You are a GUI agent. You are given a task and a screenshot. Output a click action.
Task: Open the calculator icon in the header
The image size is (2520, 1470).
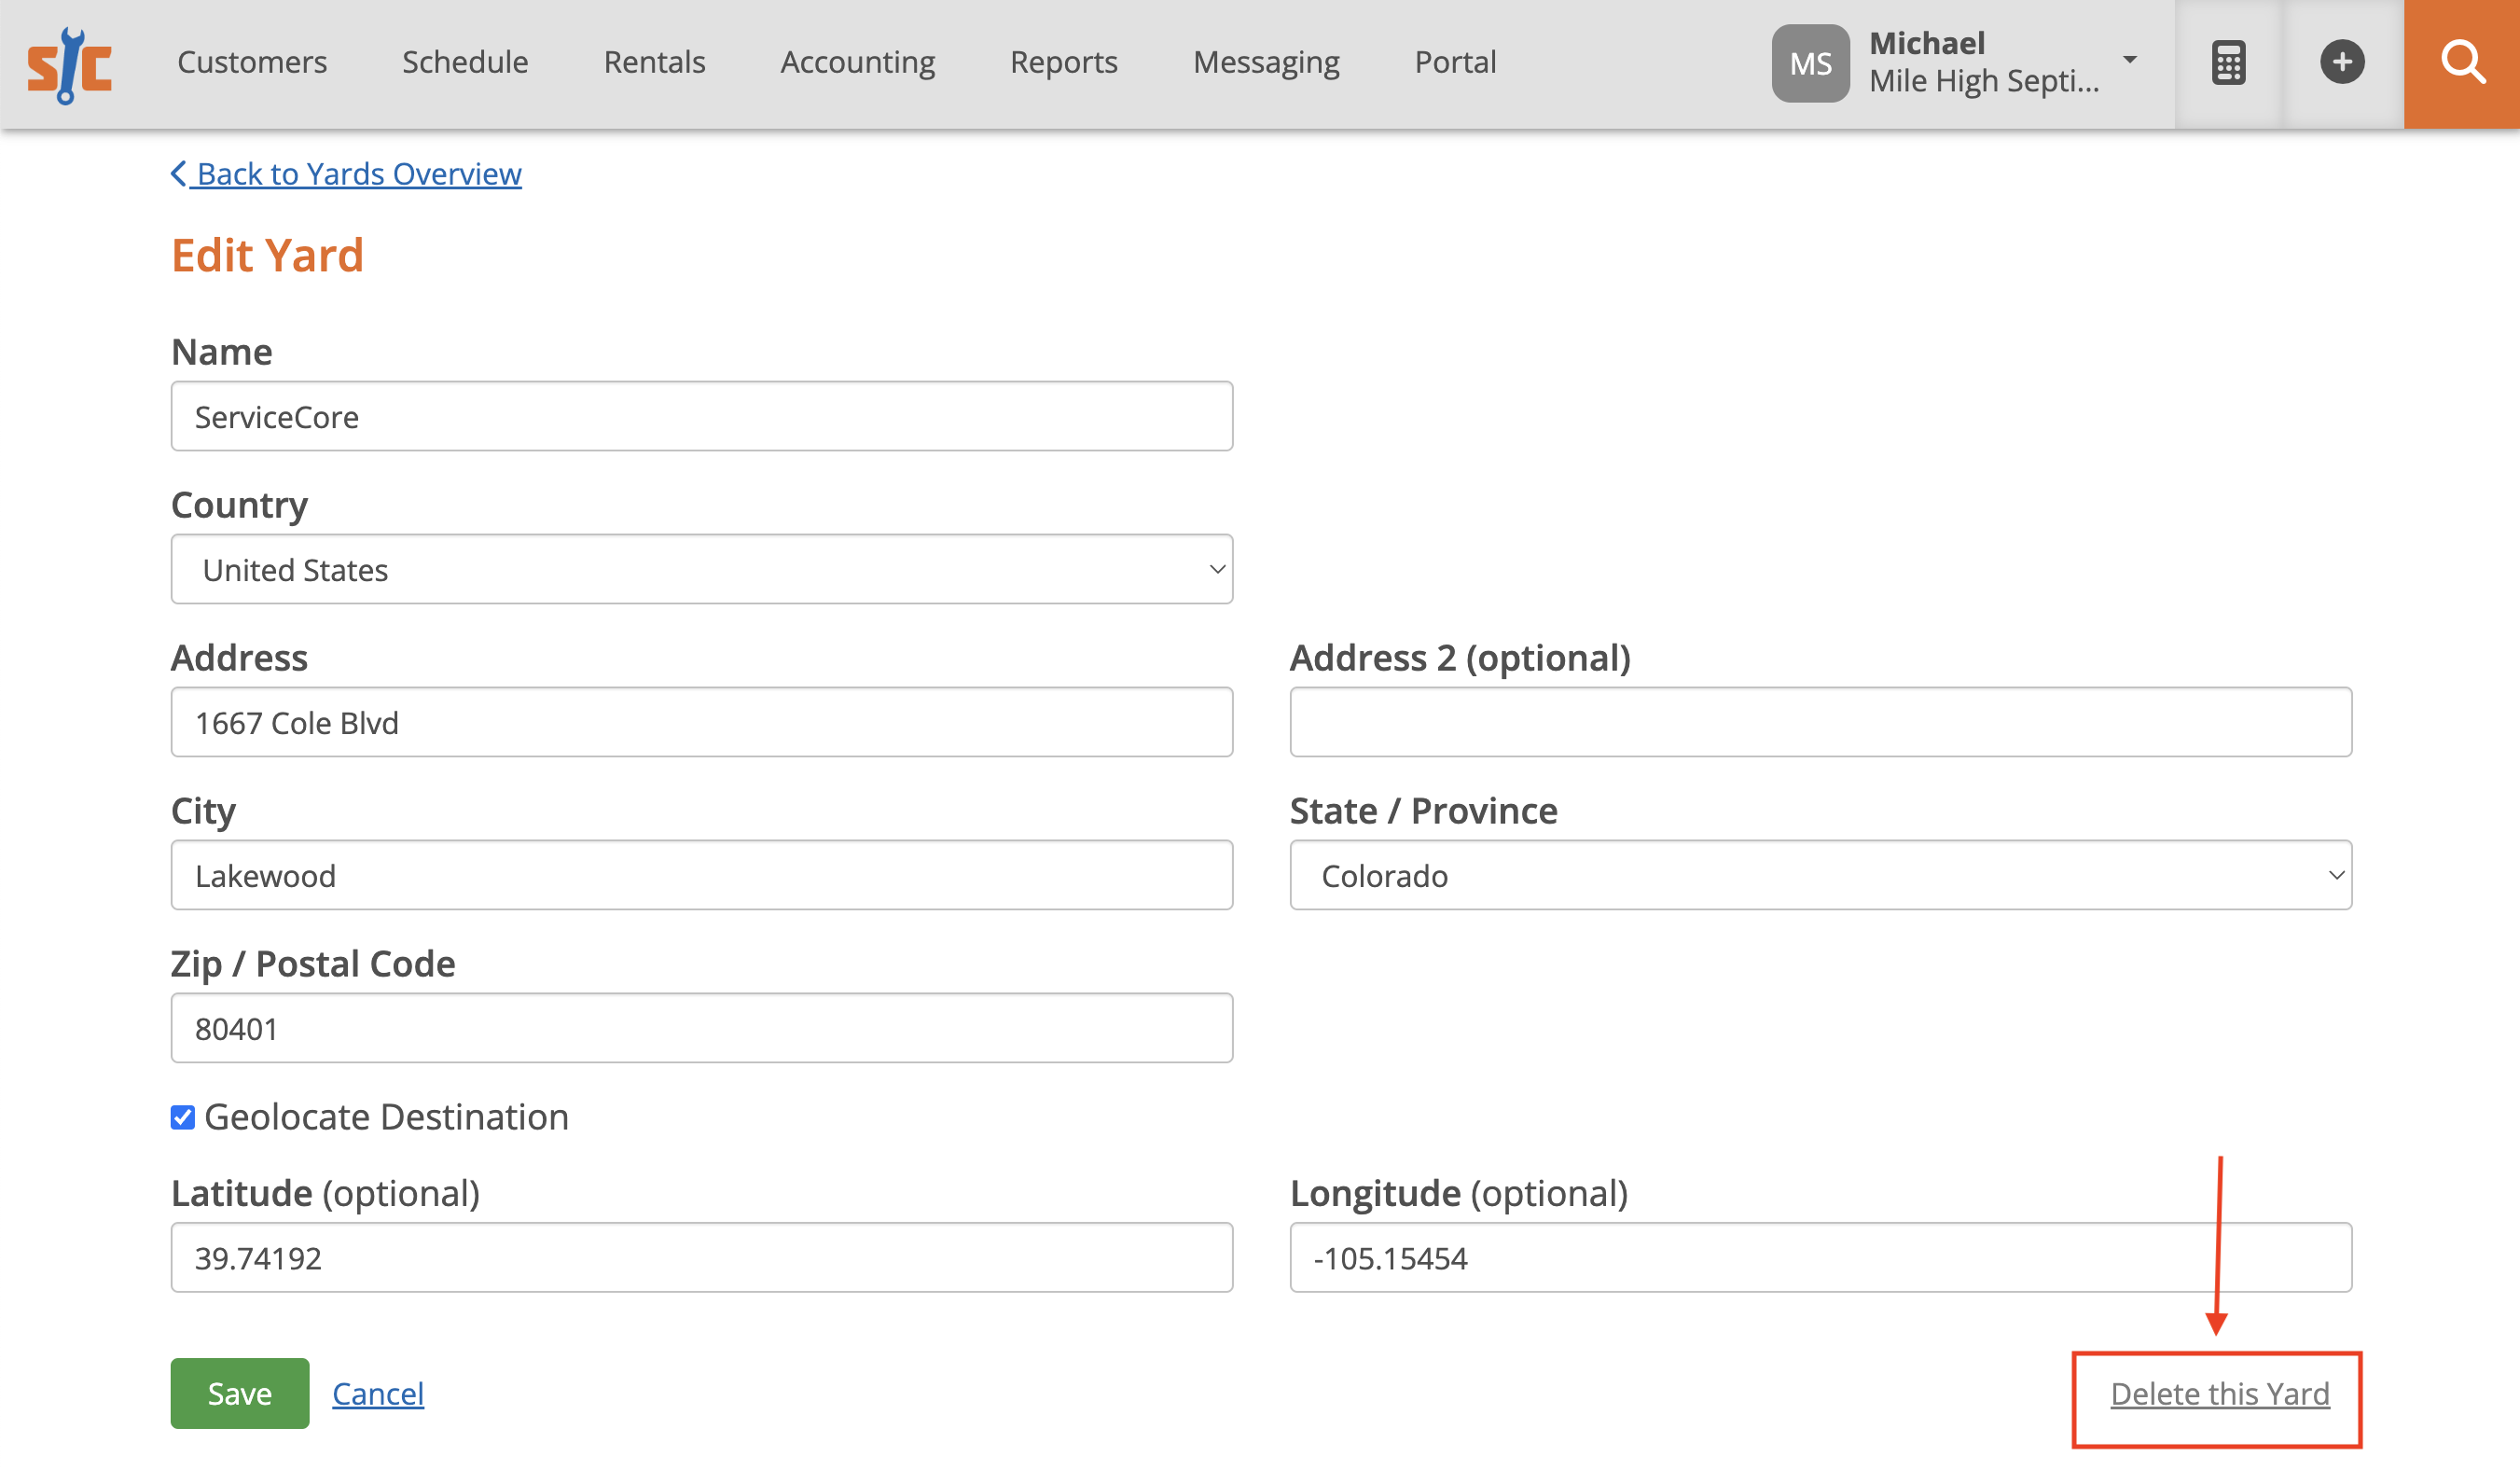click(x=2228, y=62)
